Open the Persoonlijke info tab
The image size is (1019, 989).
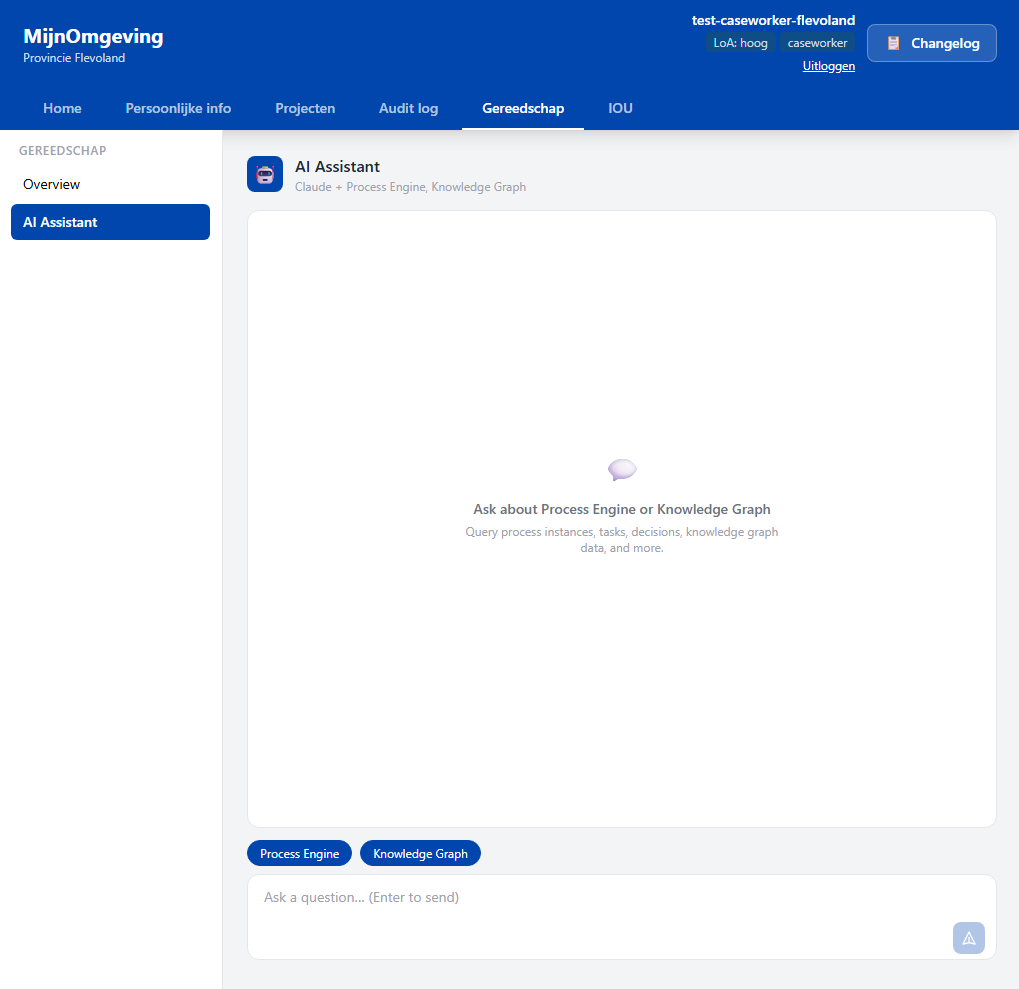(x=178, y=108)
